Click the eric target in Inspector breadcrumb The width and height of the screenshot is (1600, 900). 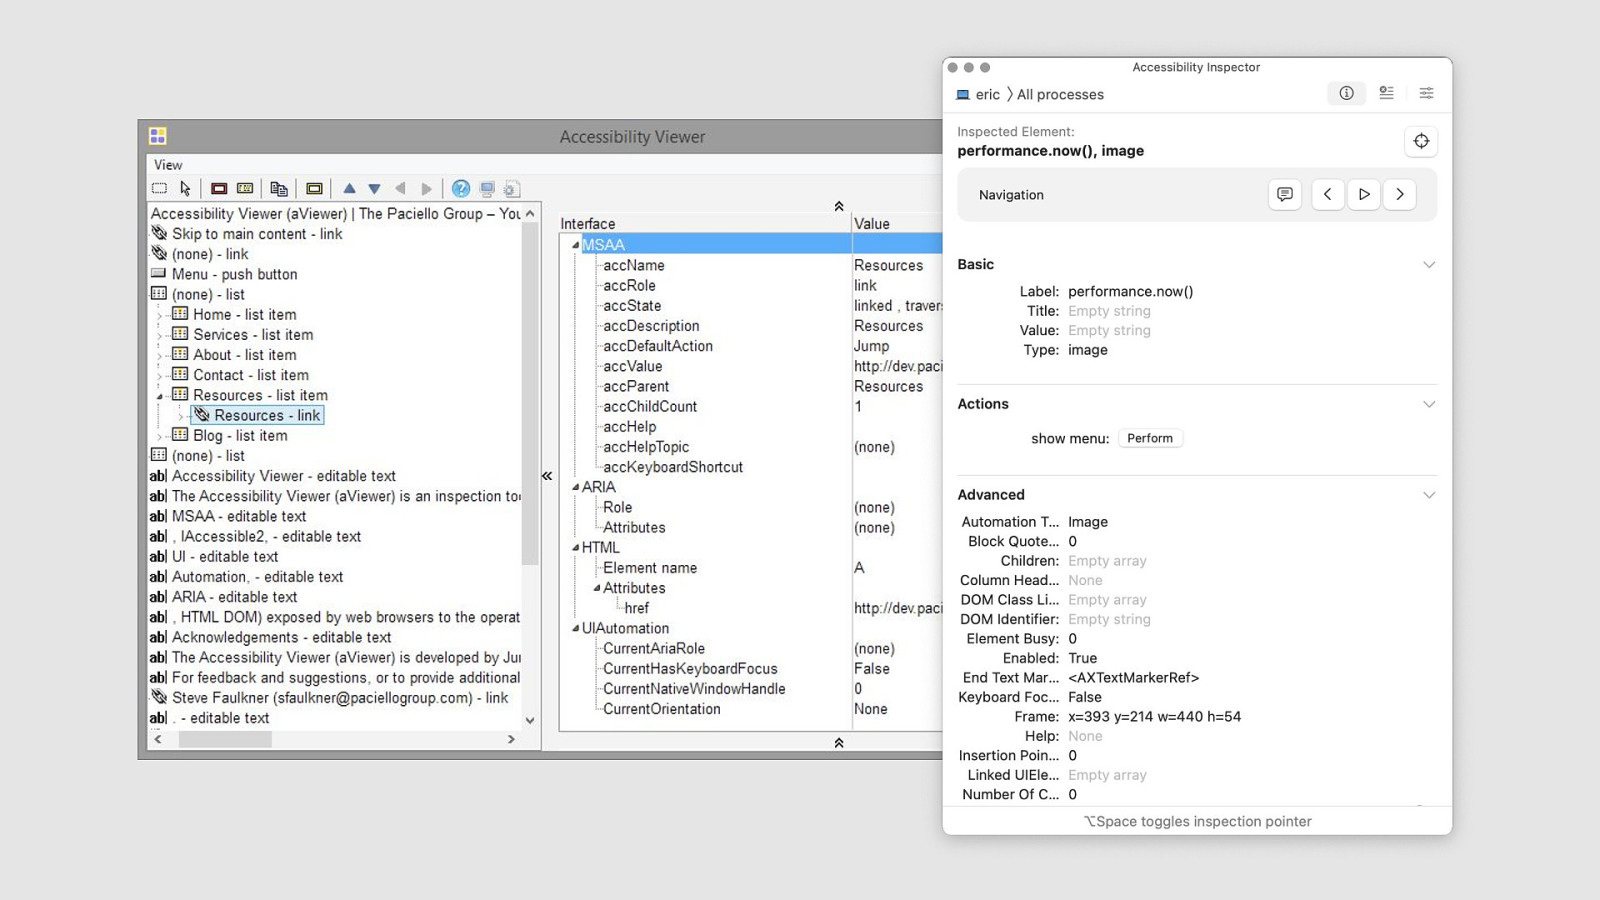(988, 95)
